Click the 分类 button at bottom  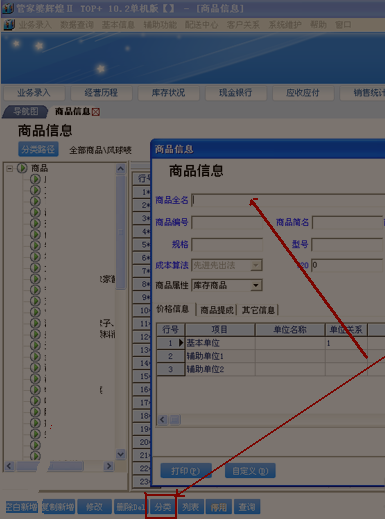click(x=162, y=507)
